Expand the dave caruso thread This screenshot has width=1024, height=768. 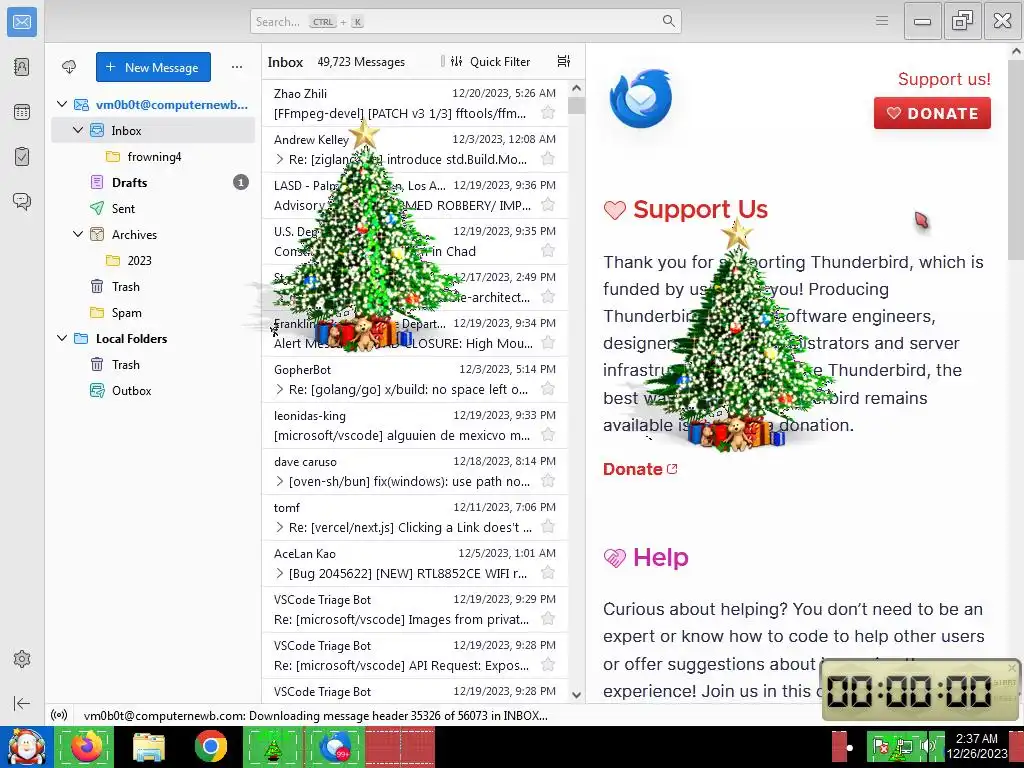pyautogui.click(x=280, y=481)
